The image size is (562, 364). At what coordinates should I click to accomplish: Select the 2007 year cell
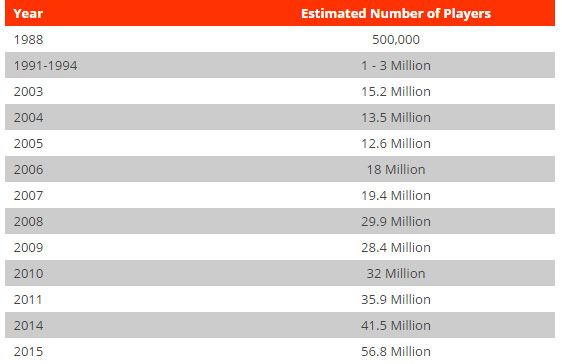28,195
